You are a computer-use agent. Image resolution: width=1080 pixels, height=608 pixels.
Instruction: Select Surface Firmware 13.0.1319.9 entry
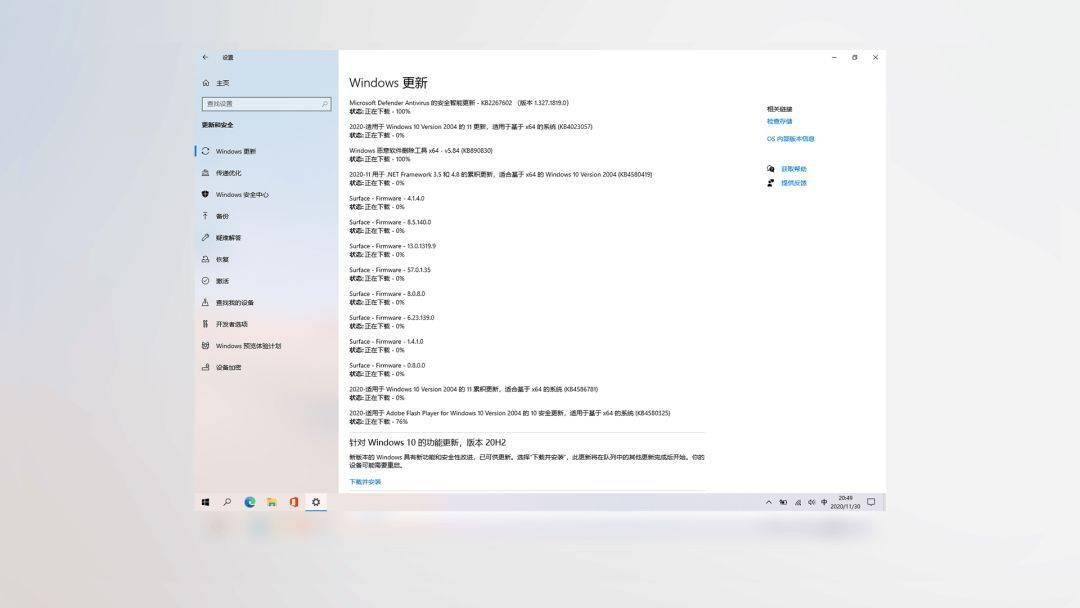click(393, 250)
